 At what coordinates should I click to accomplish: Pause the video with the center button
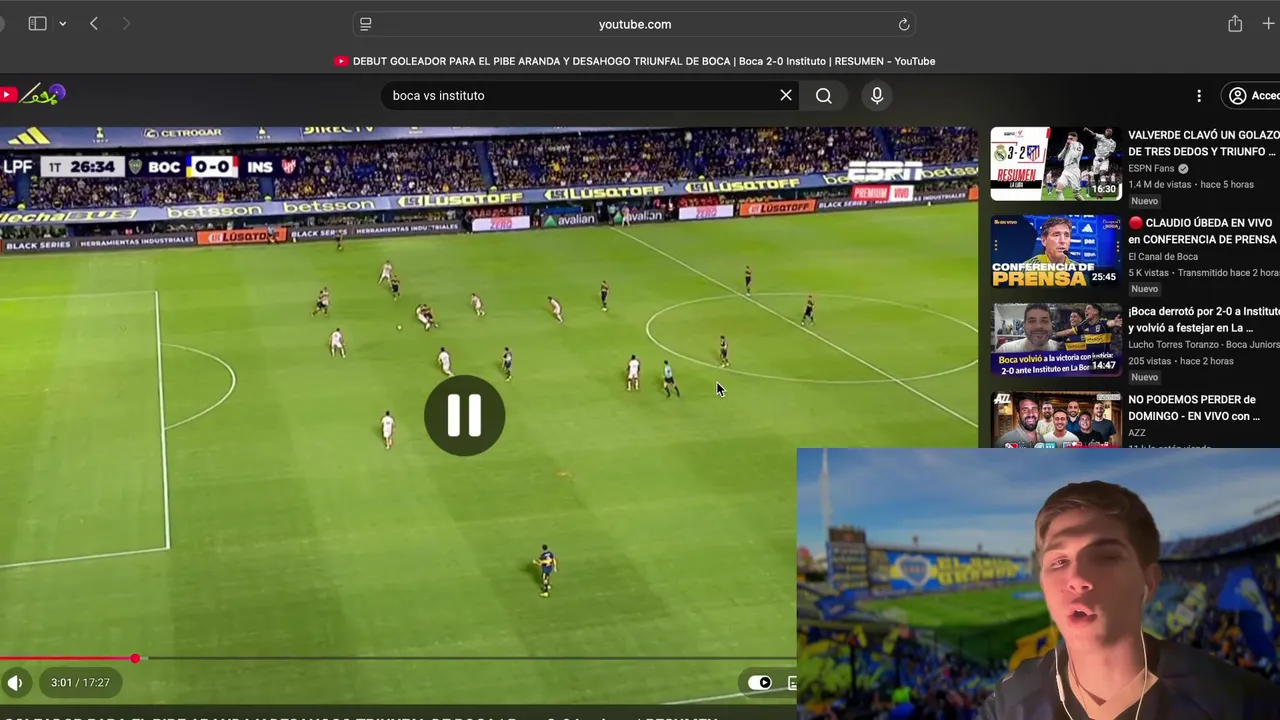pos(464,415)
